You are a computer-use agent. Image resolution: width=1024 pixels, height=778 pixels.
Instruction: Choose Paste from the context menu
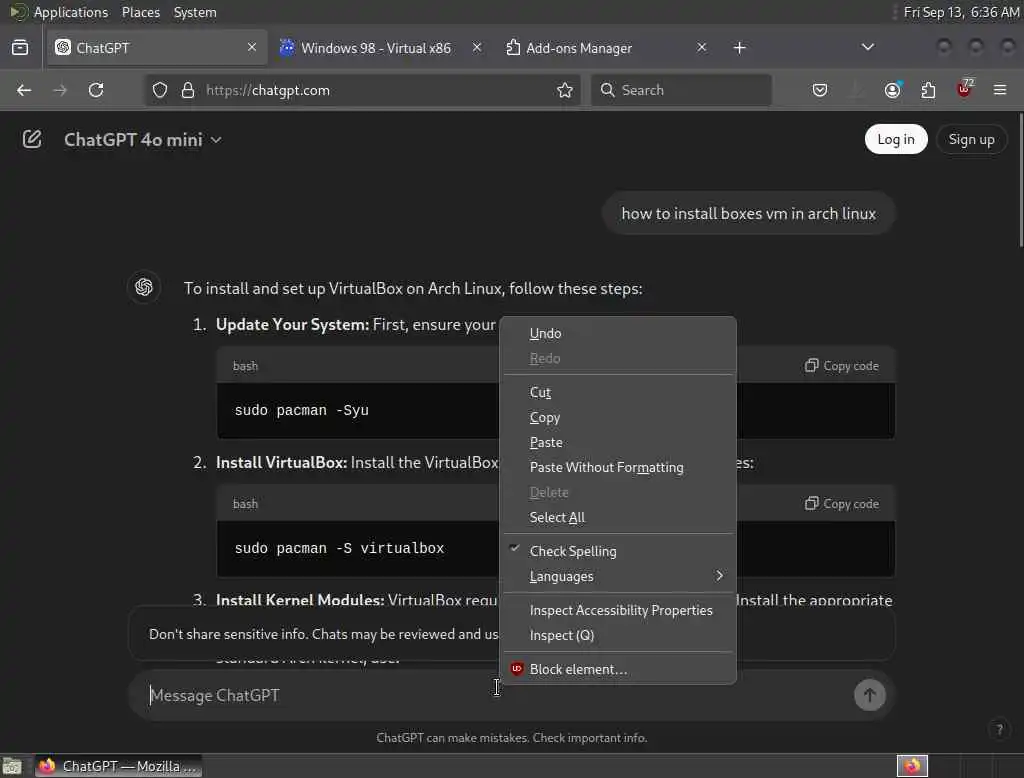coord(618,442)
